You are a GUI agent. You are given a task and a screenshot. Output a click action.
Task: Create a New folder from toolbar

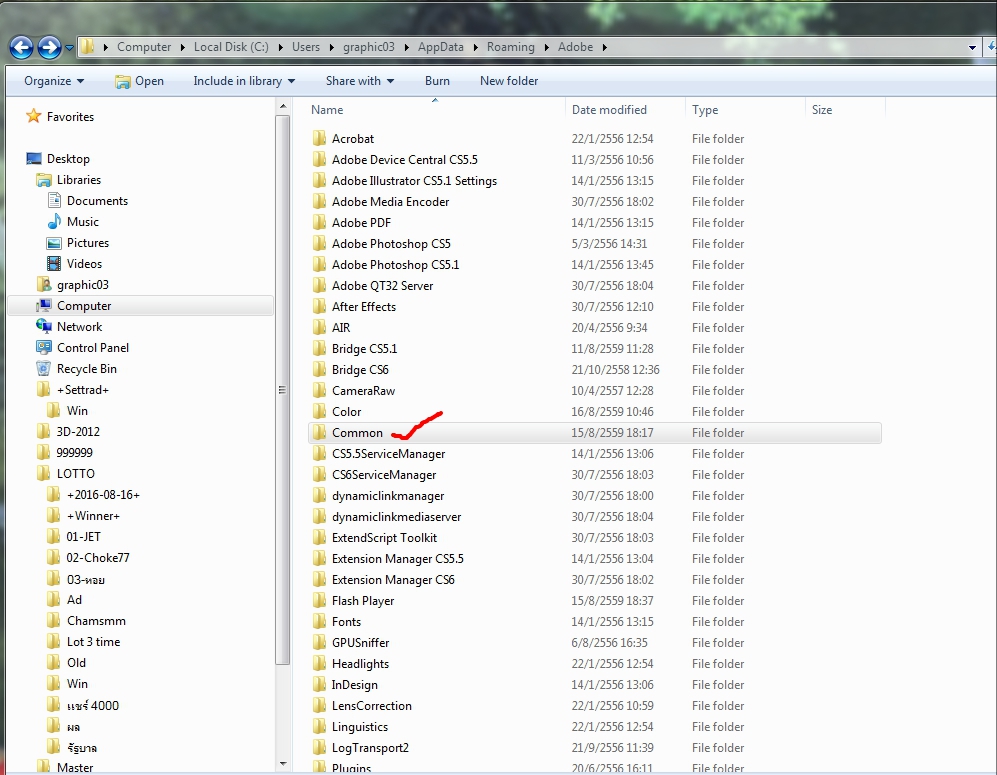click(509, 81)
